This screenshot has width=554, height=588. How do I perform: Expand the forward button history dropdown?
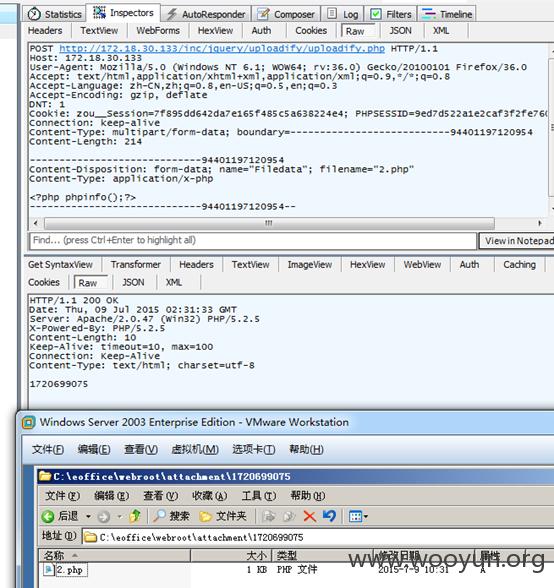120,517
